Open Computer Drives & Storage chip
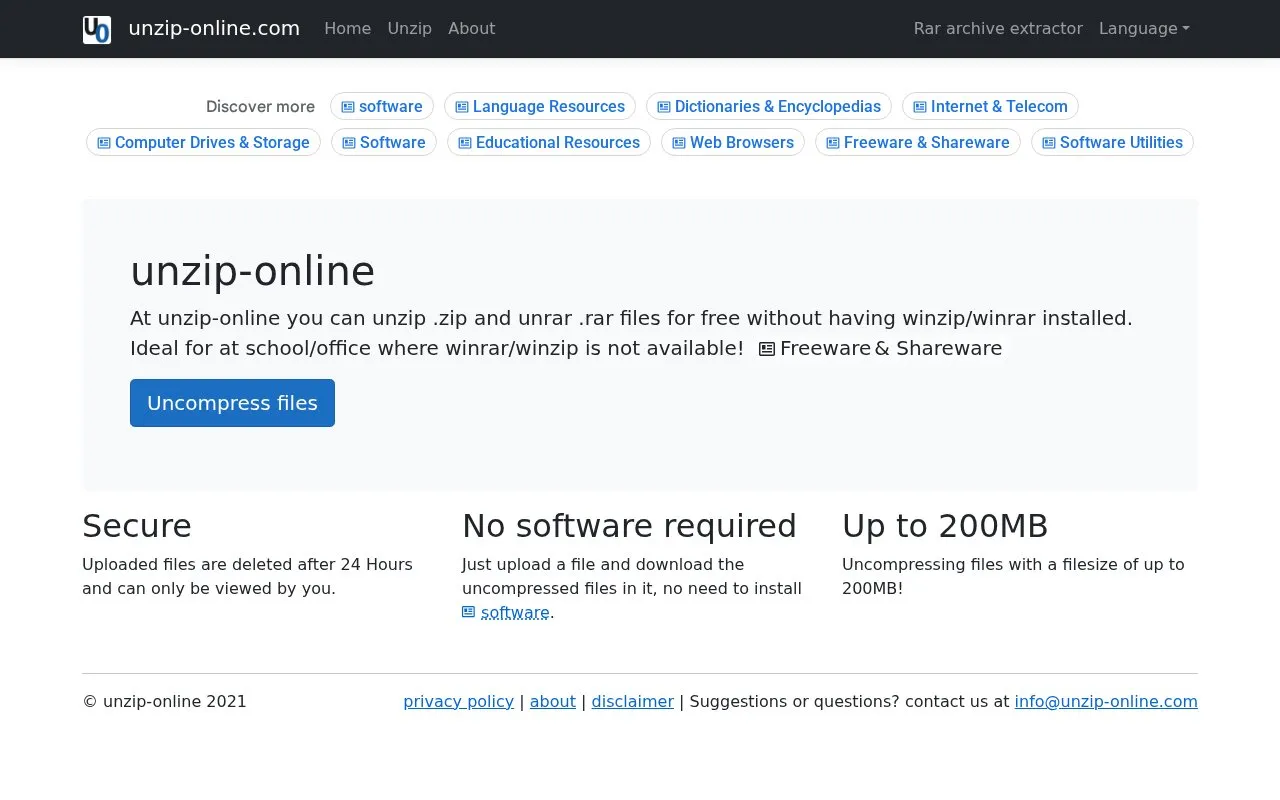Viewport: 1280px width, 800px height. point(203,142)
